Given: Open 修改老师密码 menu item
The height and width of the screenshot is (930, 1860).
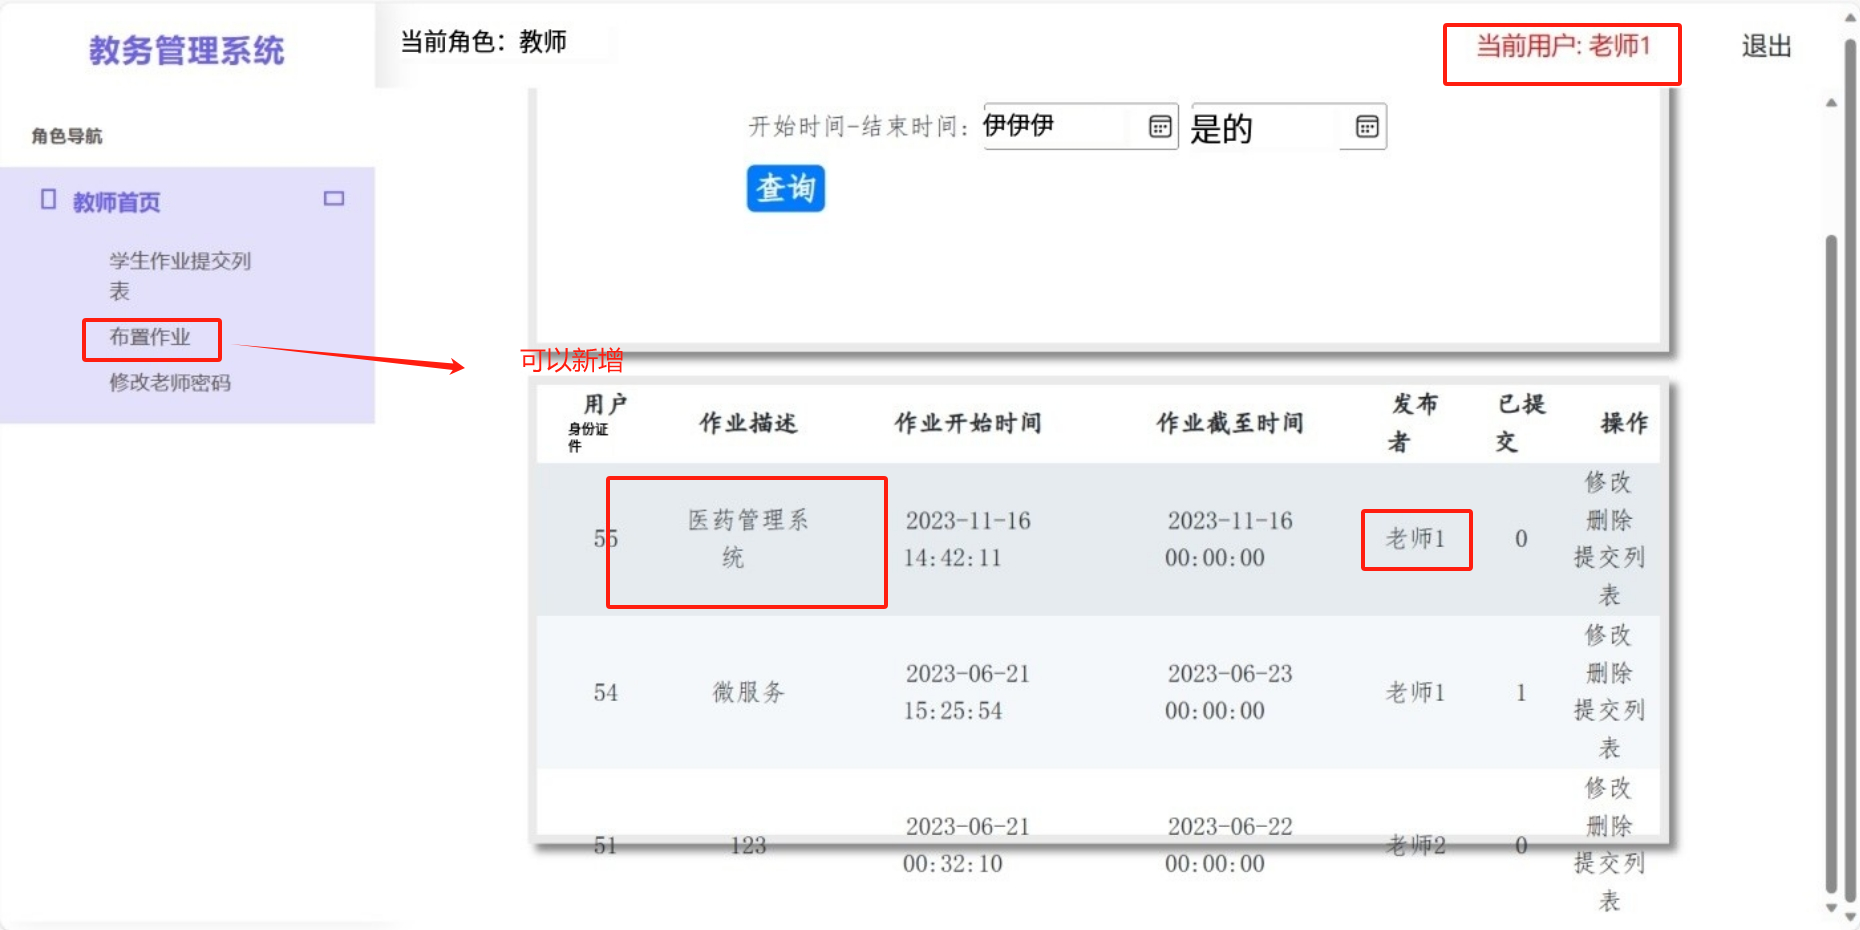Looking at the screenshot, I should pyautogui.click(x=170, y=383).
